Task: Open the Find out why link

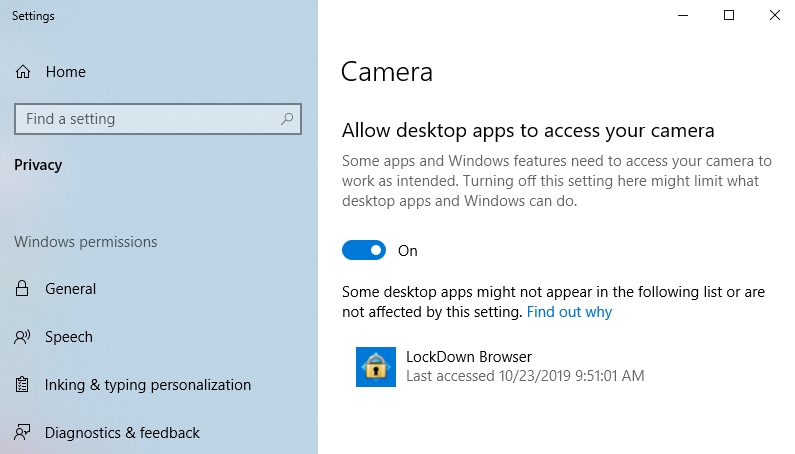Action: (x=569, y=311)
